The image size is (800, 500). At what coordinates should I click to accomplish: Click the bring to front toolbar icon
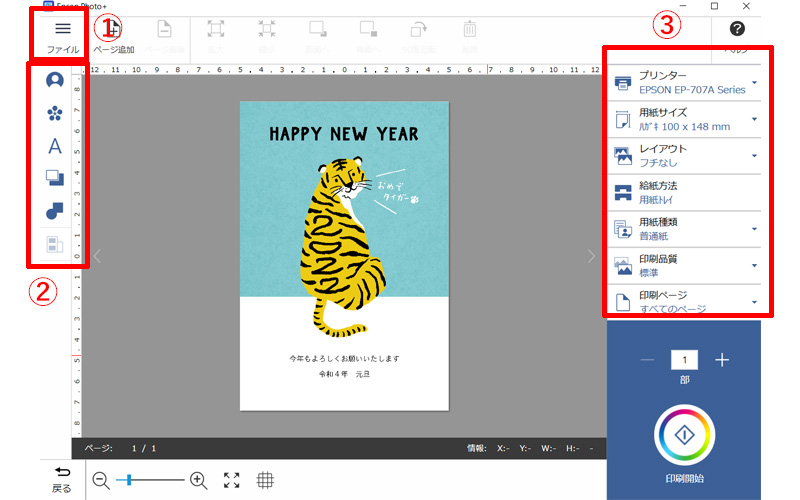click(317, 29)
